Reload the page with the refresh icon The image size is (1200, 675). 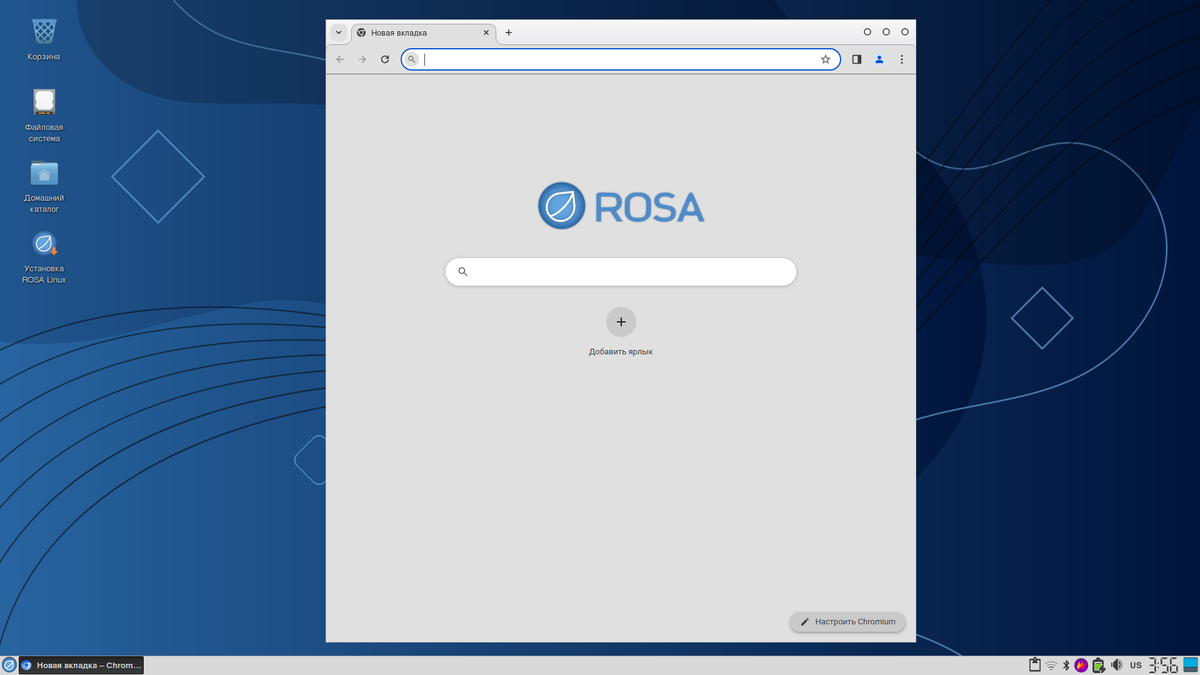(x=385, y=60)
